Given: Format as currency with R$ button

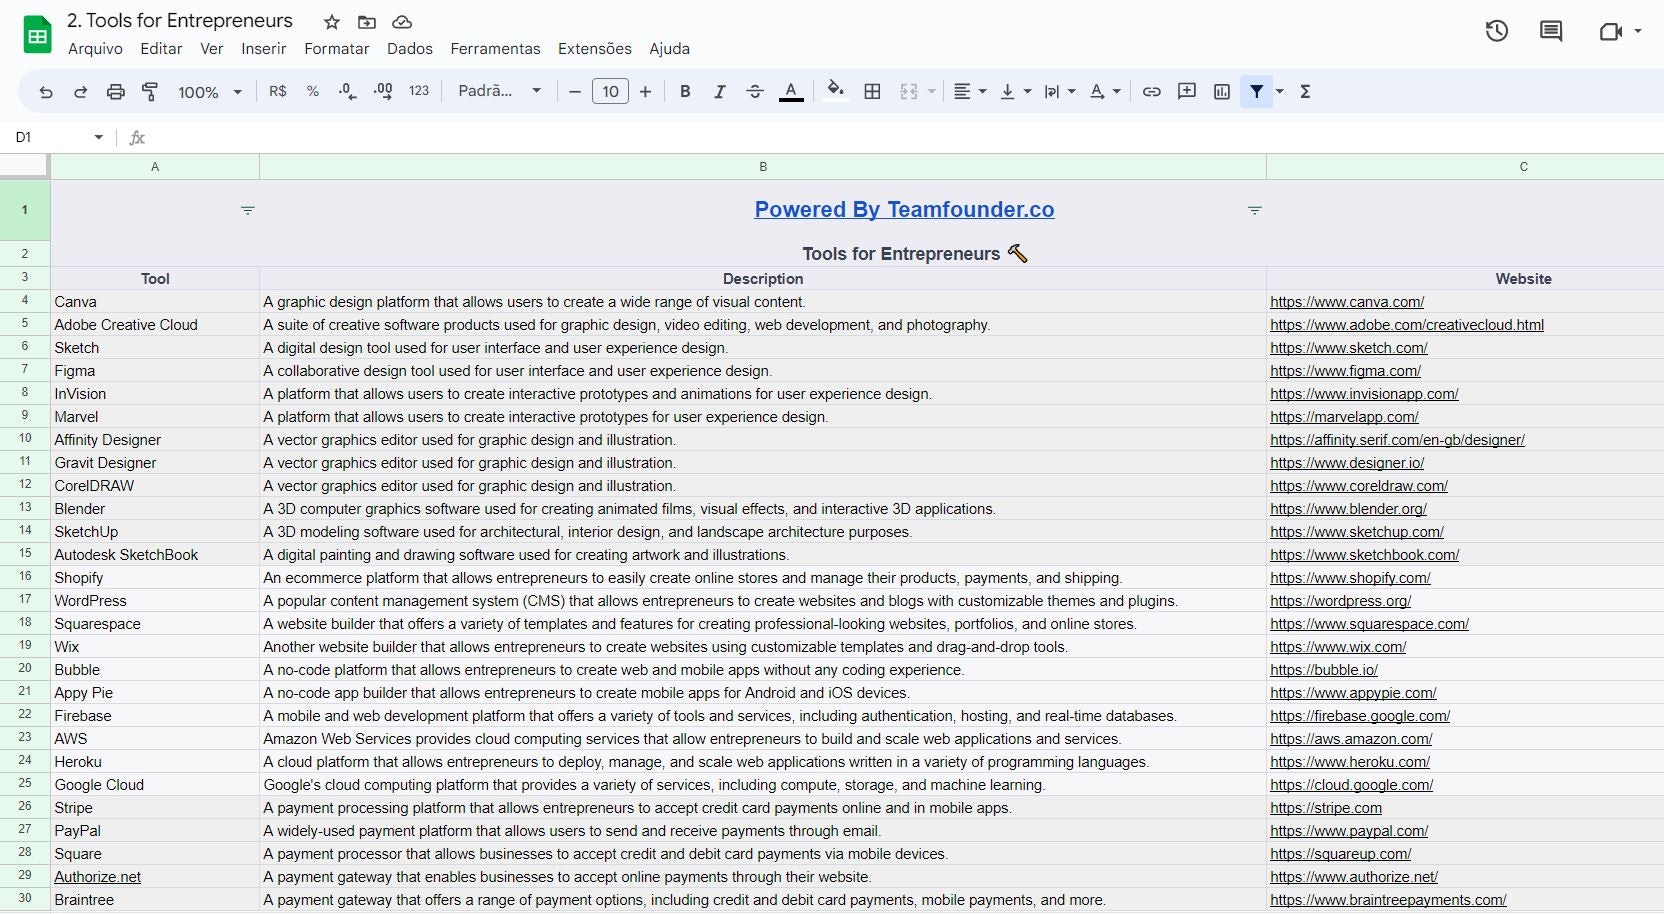Looking at the screenshot, I should point(278,91).
